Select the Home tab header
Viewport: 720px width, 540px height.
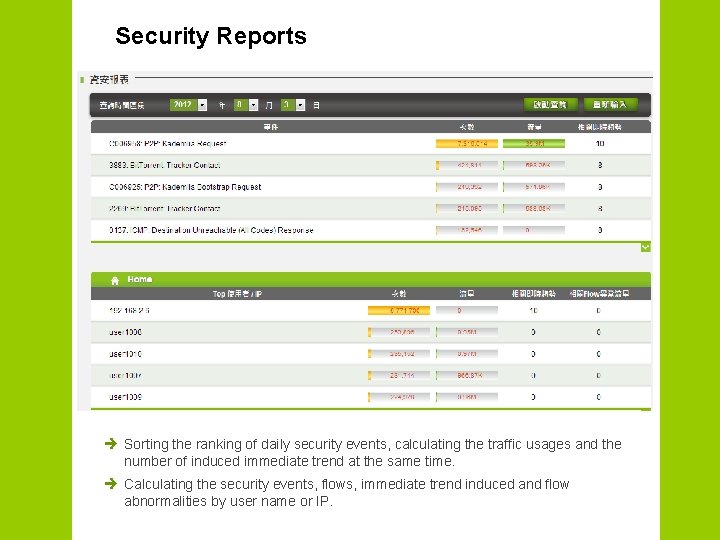[x=371, y=280]
